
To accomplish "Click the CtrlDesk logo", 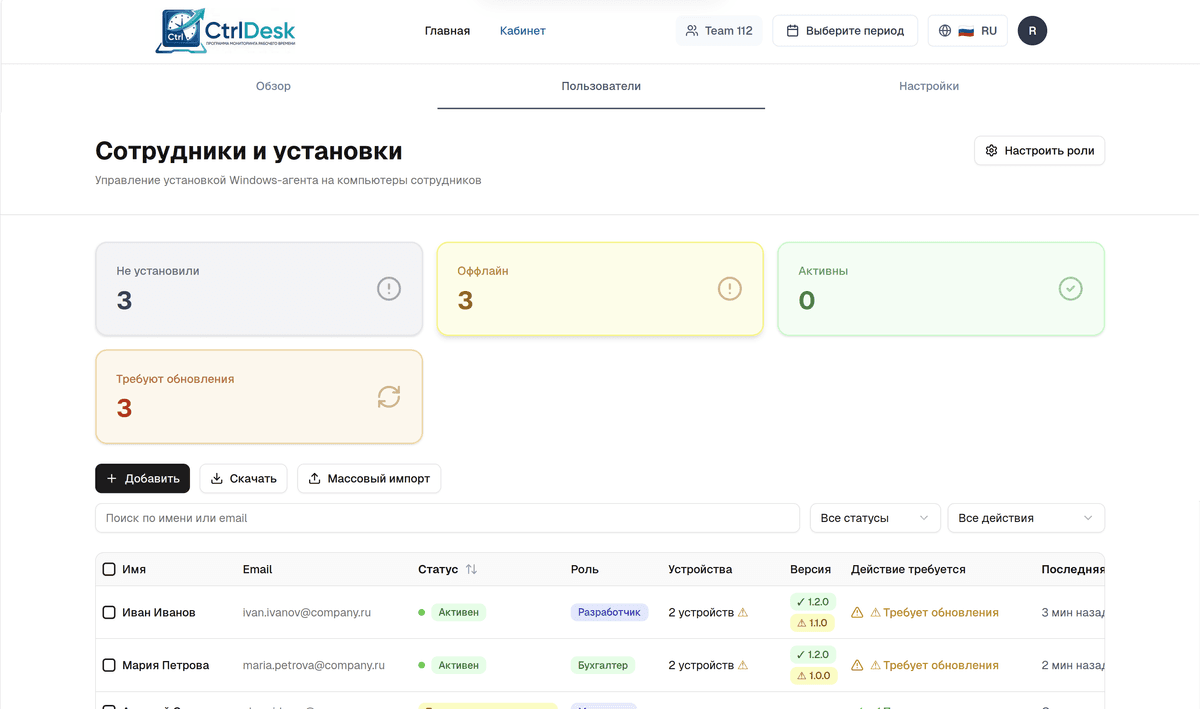I will point(225,31).
